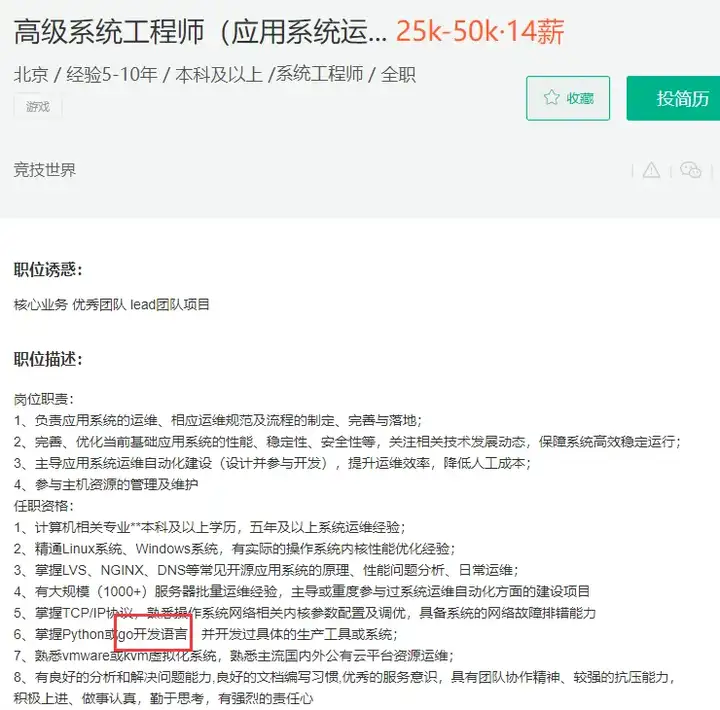
Task: Submit a resume with the 投简历 button
Action: coord(673,98)
